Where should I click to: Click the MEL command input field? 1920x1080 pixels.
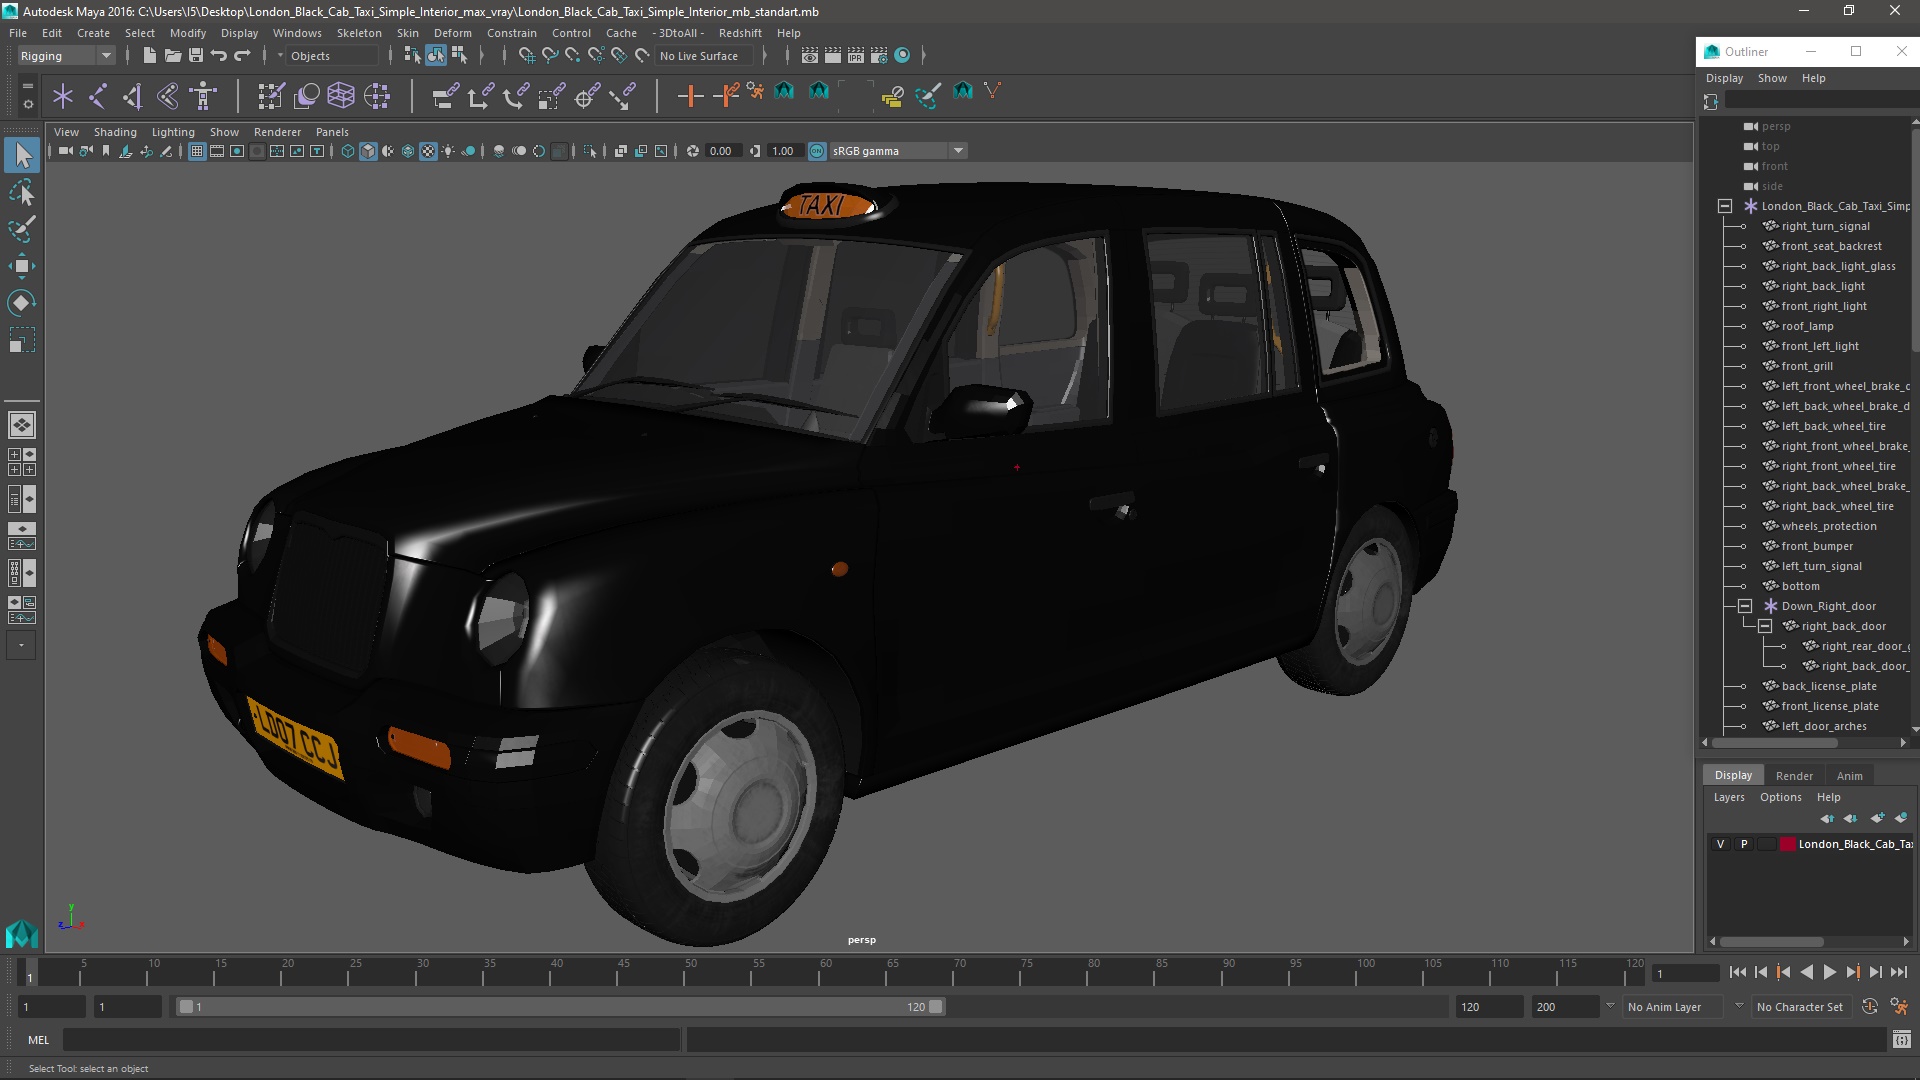372,1040
